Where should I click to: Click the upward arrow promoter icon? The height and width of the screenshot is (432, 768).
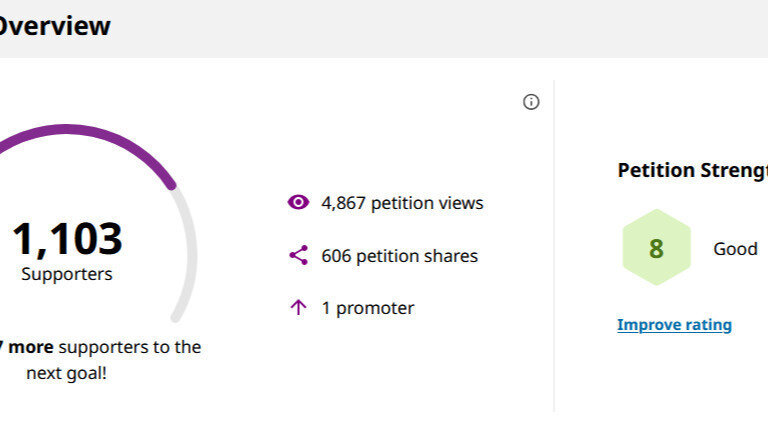298,308
